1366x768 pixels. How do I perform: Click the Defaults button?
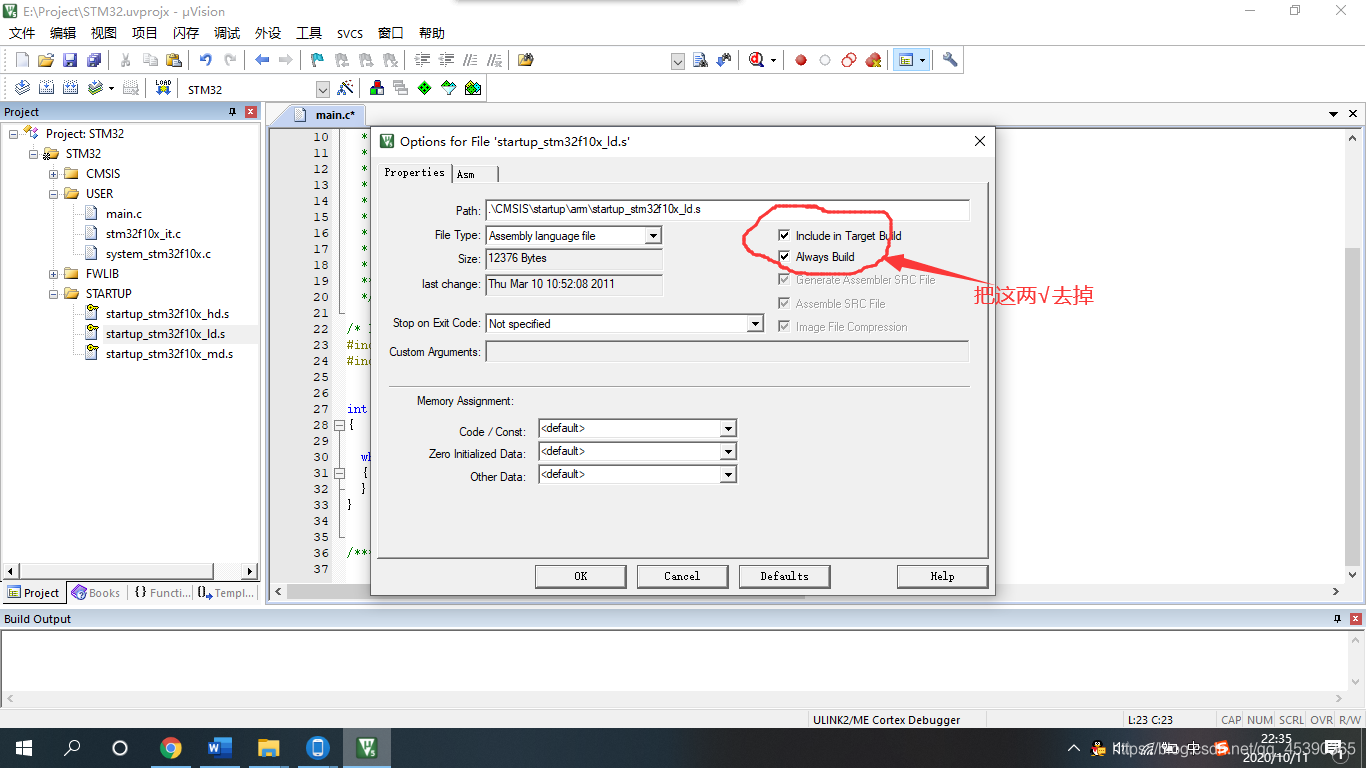pyautogui.click(x=784, y=576)
